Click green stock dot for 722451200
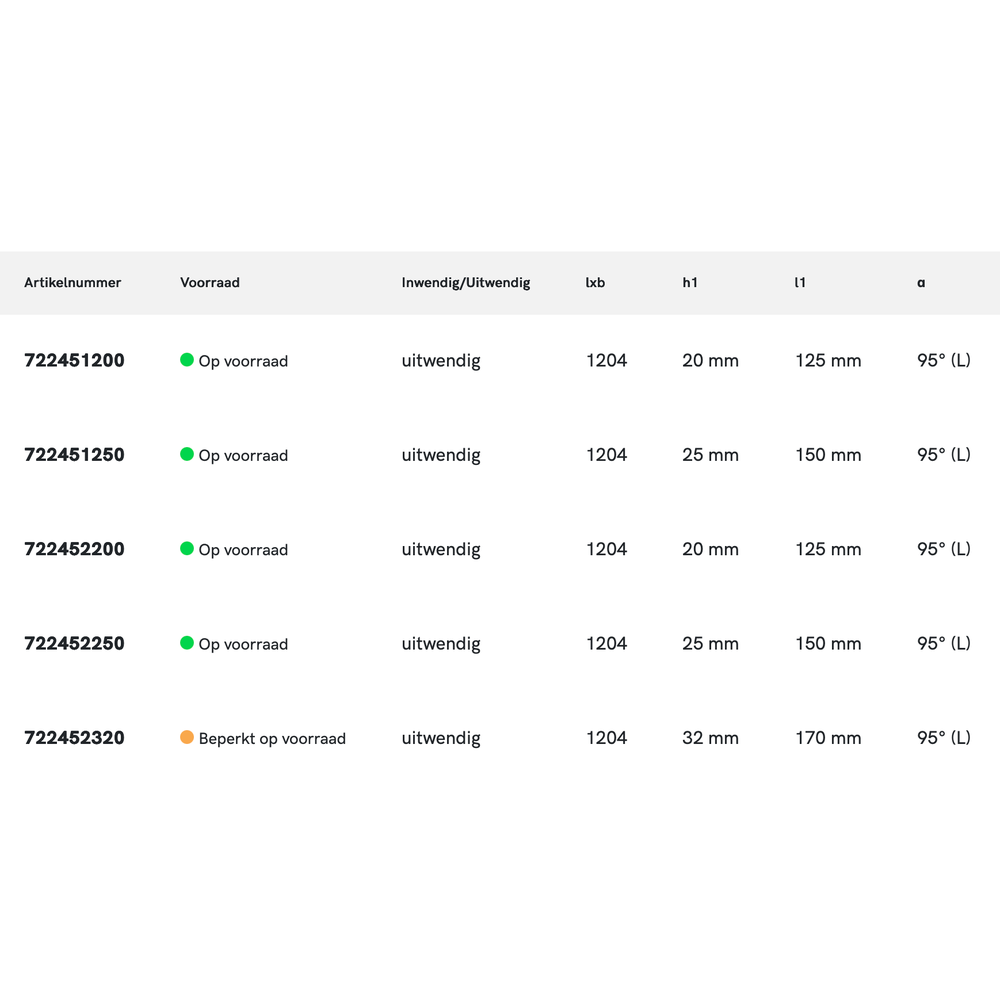The height and width of the screenshot is (1000, 1000). click(x=187, y=360)
